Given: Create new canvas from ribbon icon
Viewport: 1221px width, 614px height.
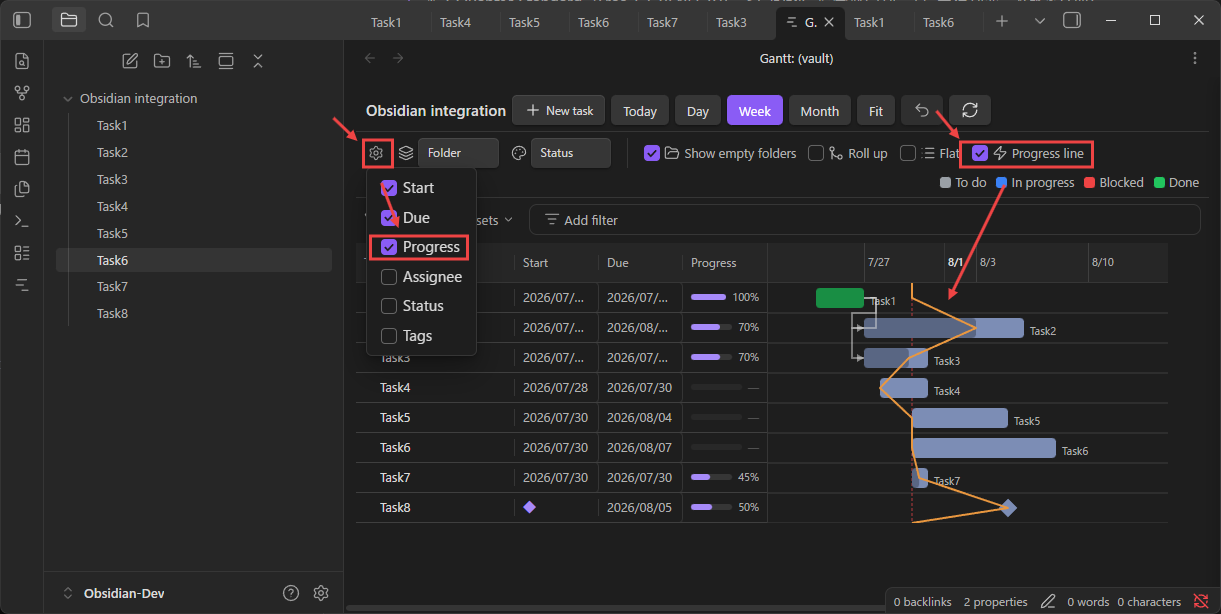Looking at the screenshot, I should pyautogui.click(x=22, y=125).
